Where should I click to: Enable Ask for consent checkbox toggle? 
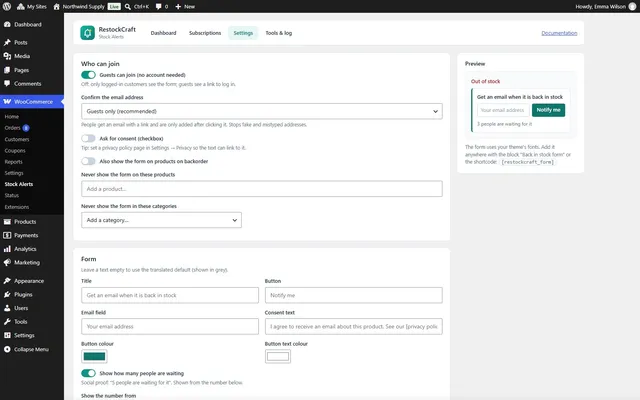pos(89,138)
